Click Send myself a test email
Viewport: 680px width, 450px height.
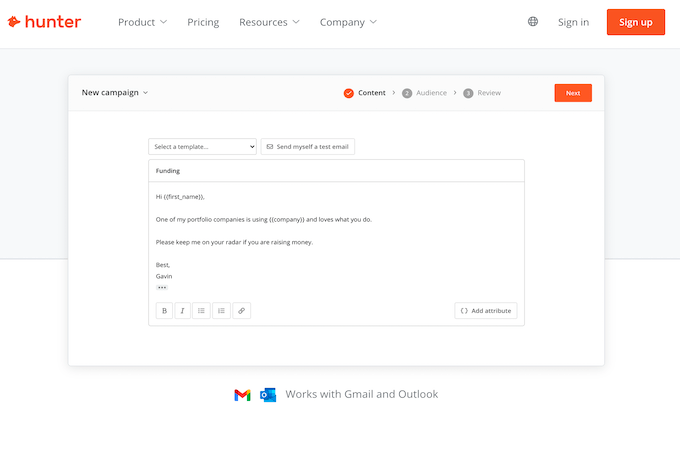pyautogui.click(x=308, y=147)
